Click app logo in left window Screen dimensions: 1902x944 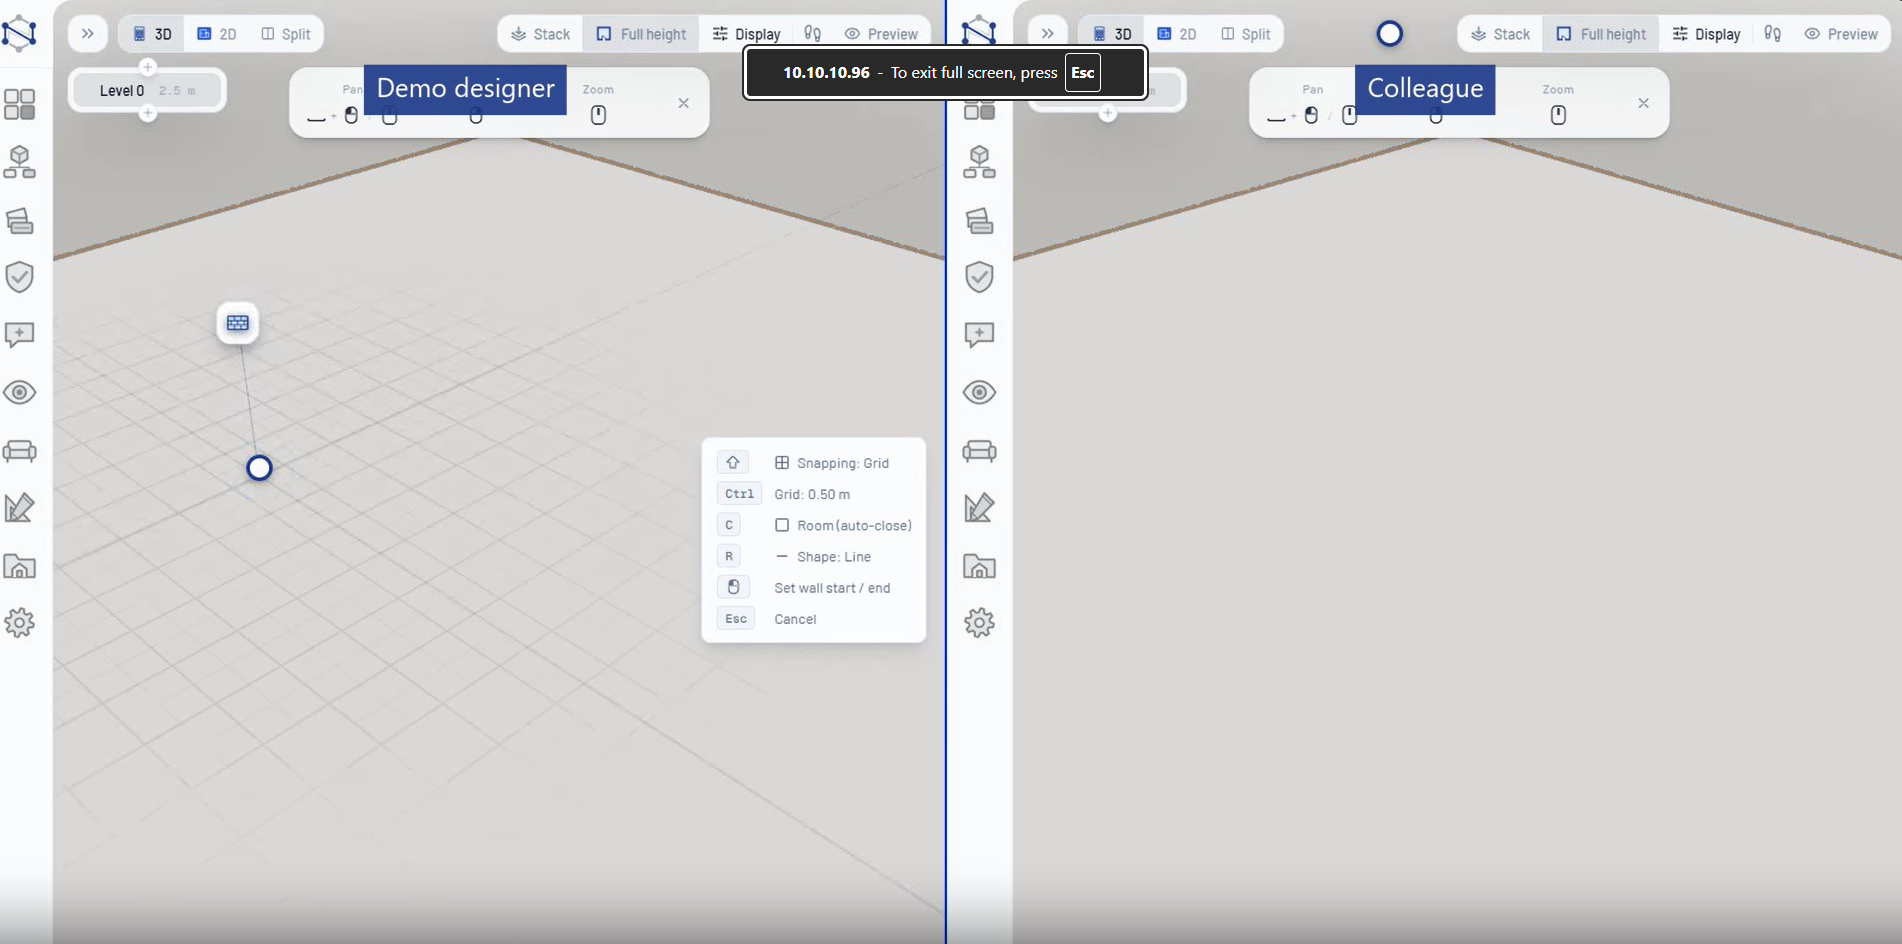tap(20, 33)
